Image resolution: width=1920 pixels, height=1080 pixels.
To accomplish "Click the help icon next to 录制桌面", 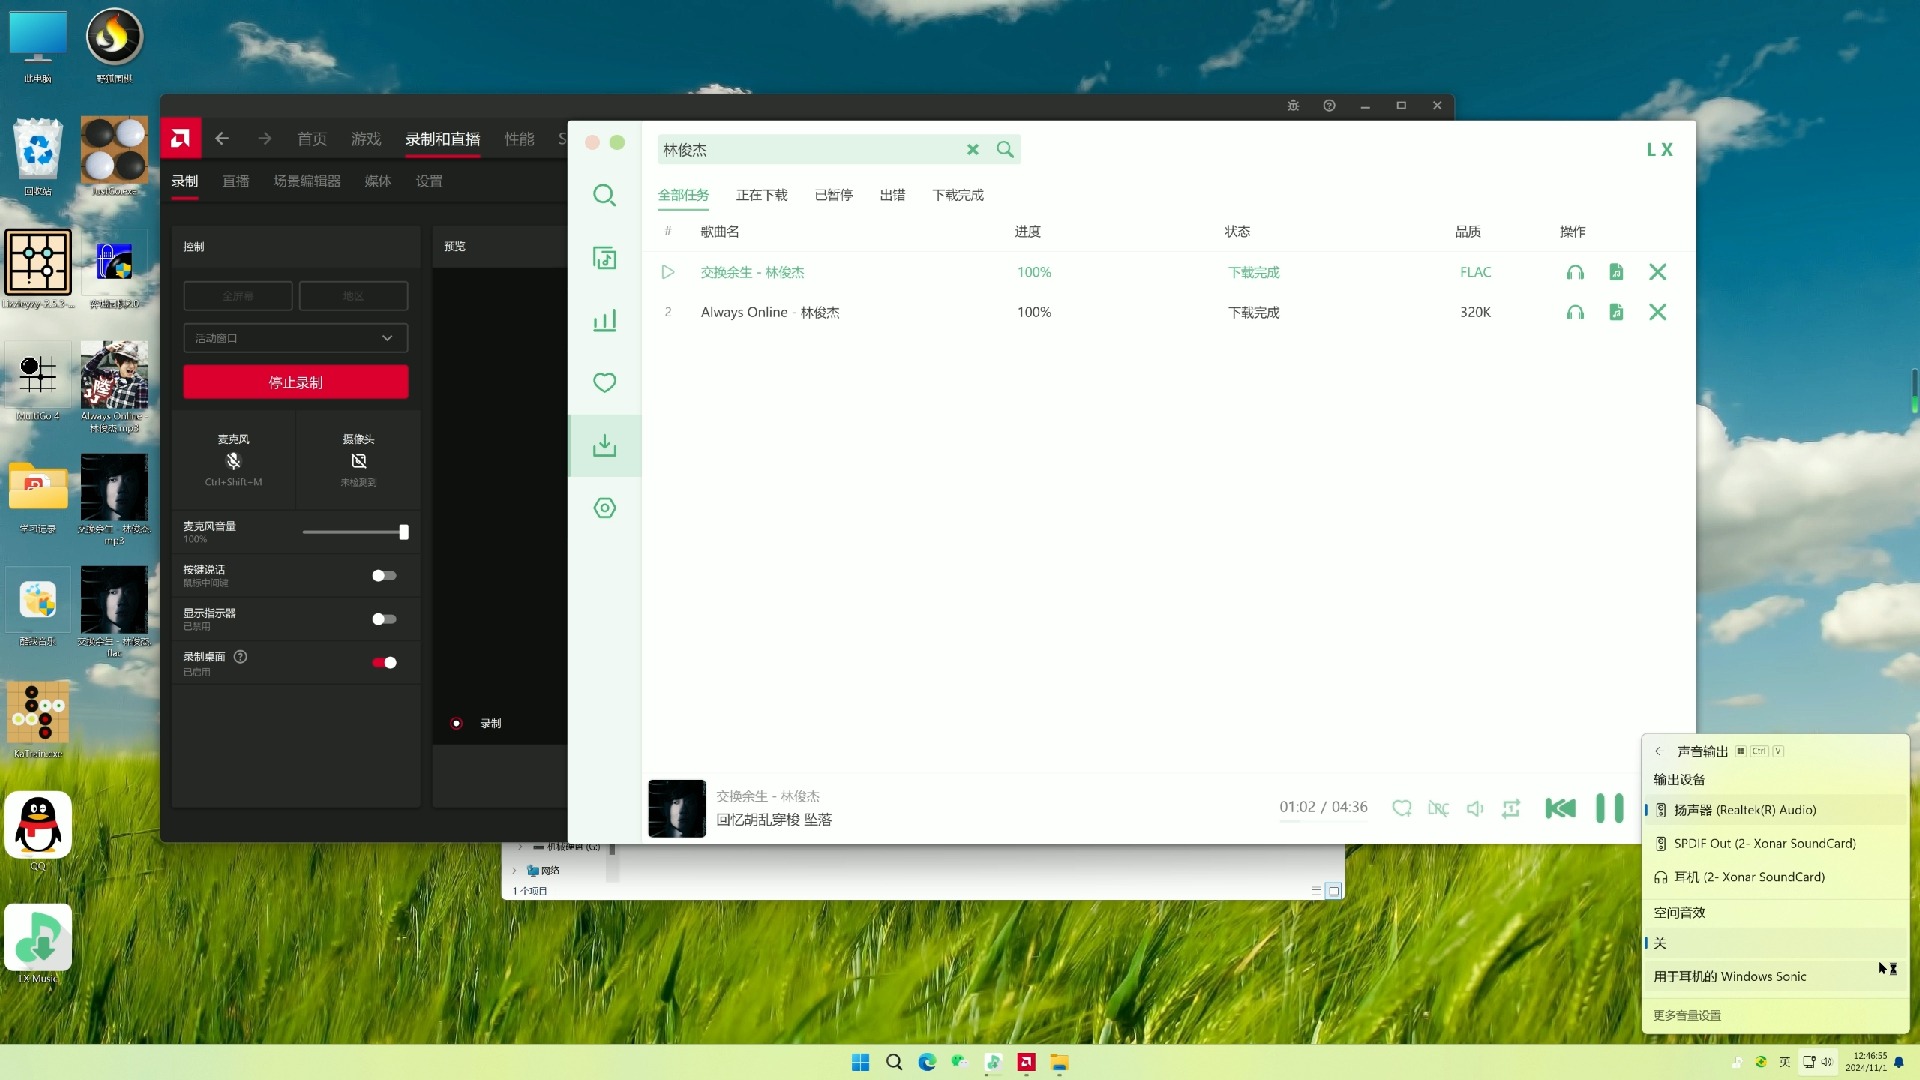I will coord(240,657).
